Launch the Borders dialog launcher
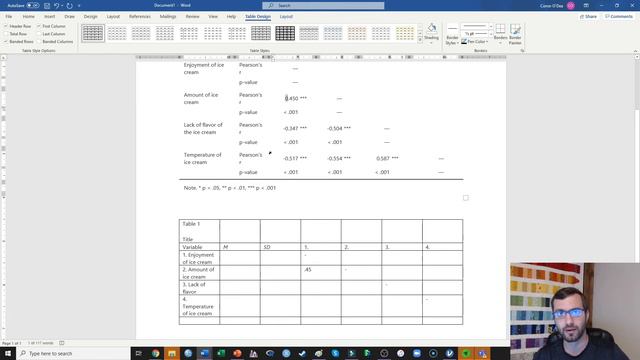This screenshot has height=360, width=640. coord(522,51)
